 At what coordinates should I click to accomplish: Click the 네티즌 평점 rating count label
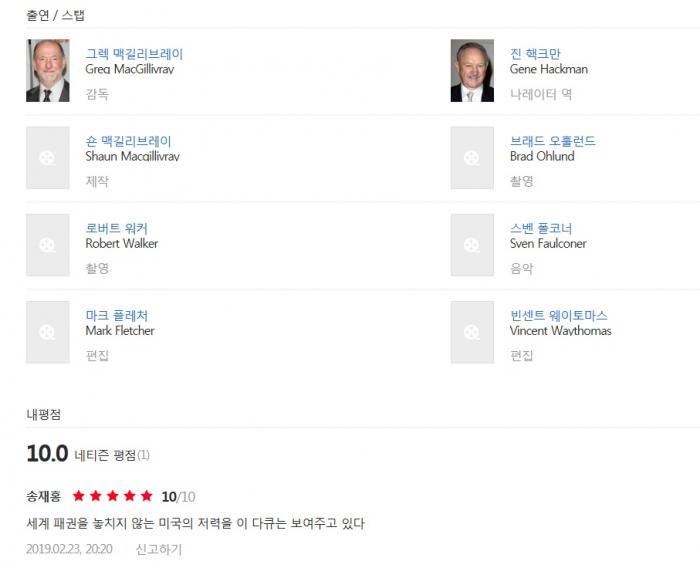coord(112,455)
